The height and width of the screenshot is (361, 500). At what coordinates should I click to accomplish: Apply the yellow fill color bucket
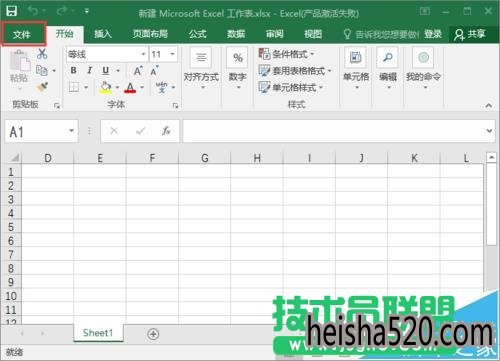pos(106,87)
